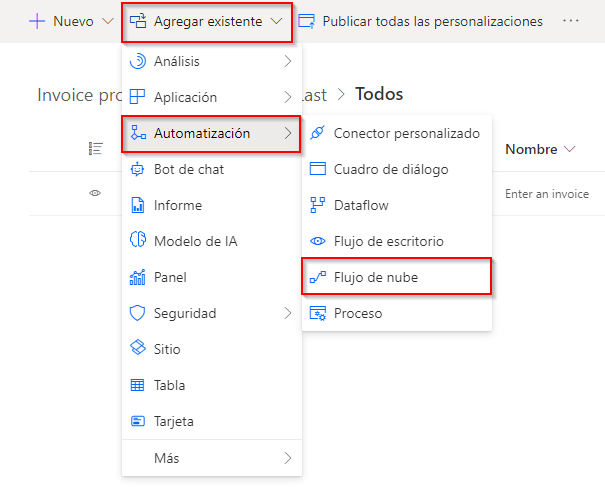The height and width of the screenshot is (502, 605).
Task: Select Flujo de nube menu item
Action: pos(396,277)
